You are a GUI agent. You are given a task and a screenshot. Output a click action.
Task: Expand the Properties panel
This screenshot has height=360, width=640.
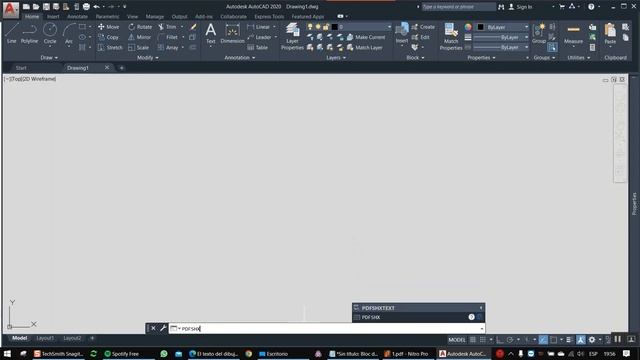point(482,58)
